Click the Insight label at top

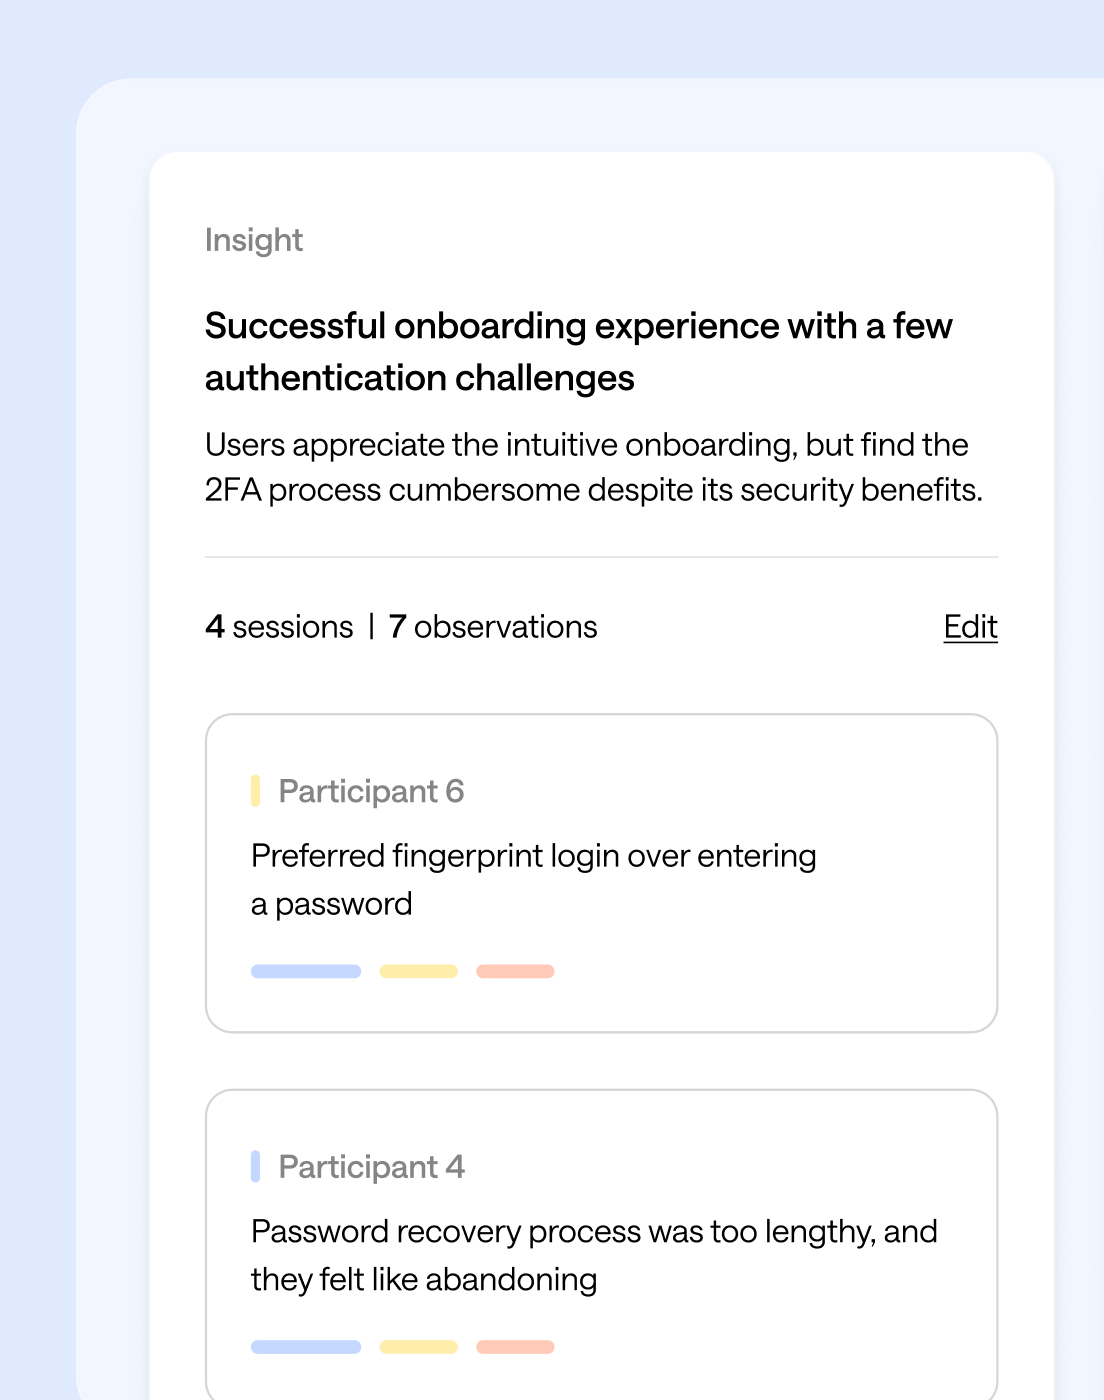coord(254,240)
